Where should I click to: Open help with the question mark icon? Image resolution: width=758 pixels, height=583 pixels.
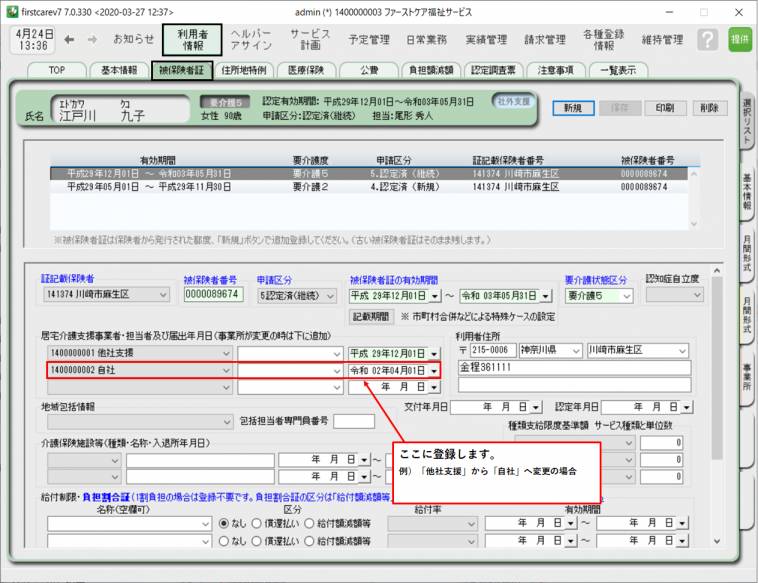tap(708, 40)
